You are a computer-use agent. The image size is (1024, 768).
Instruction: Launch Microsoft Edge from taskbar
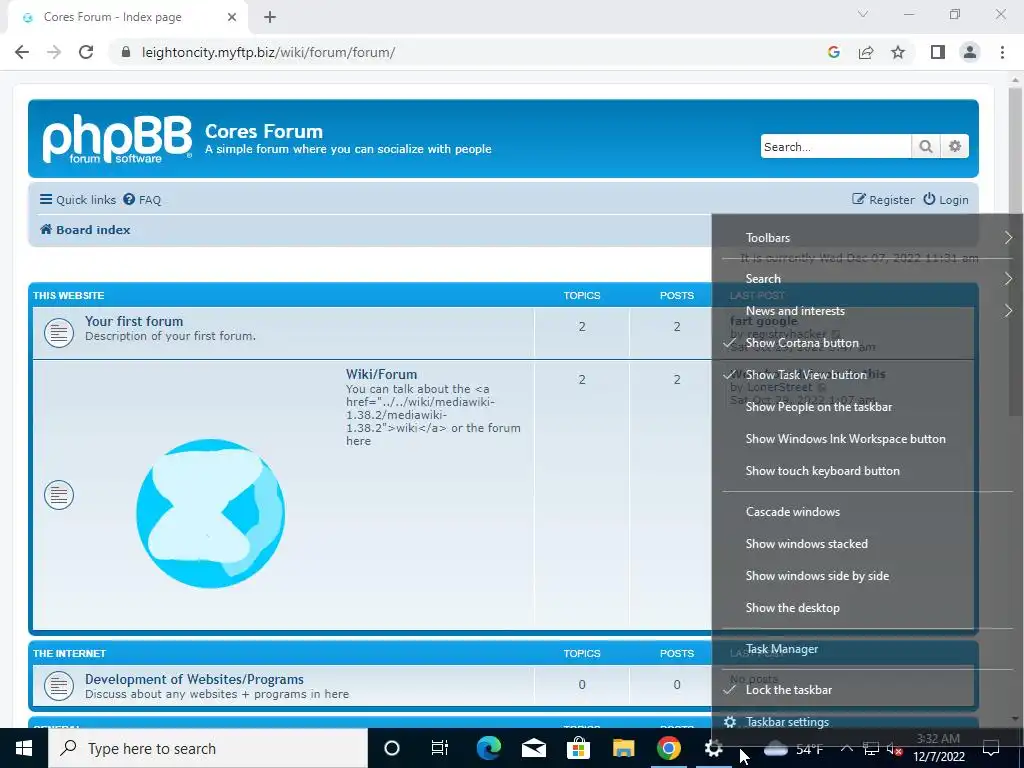coord(488,748)
